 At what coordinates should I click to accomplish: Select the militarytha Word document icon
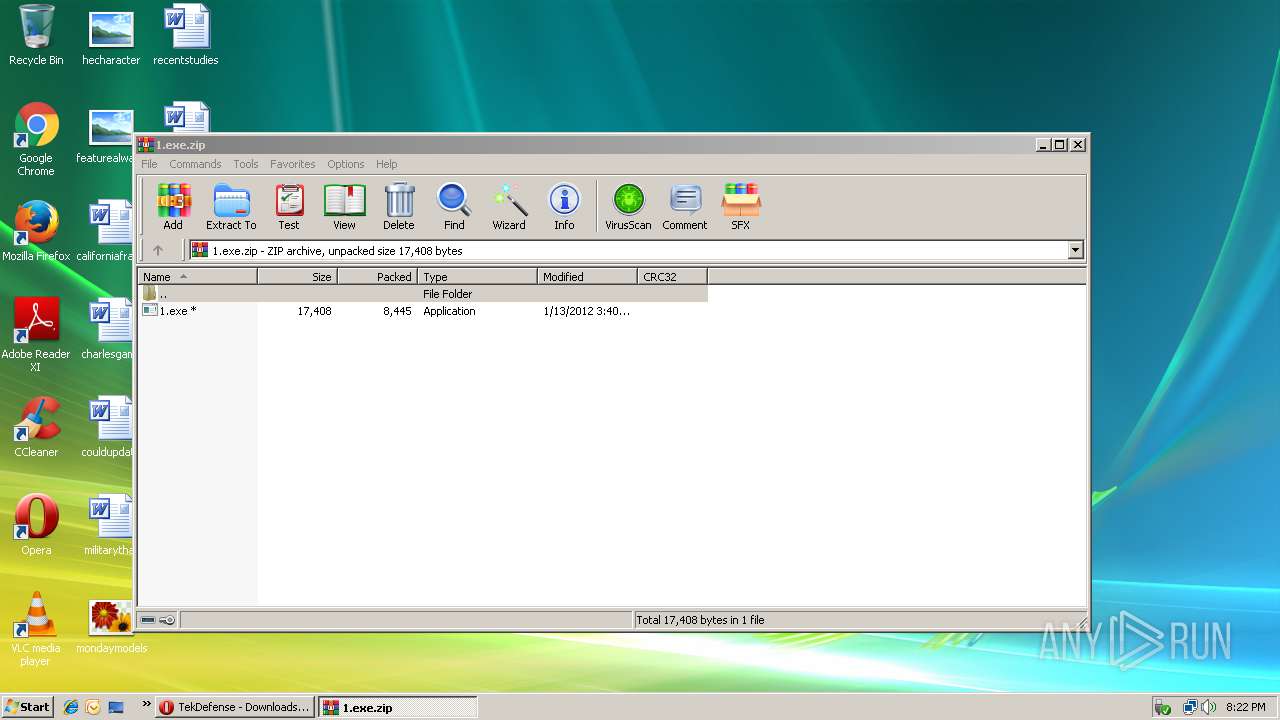(108, 526)
